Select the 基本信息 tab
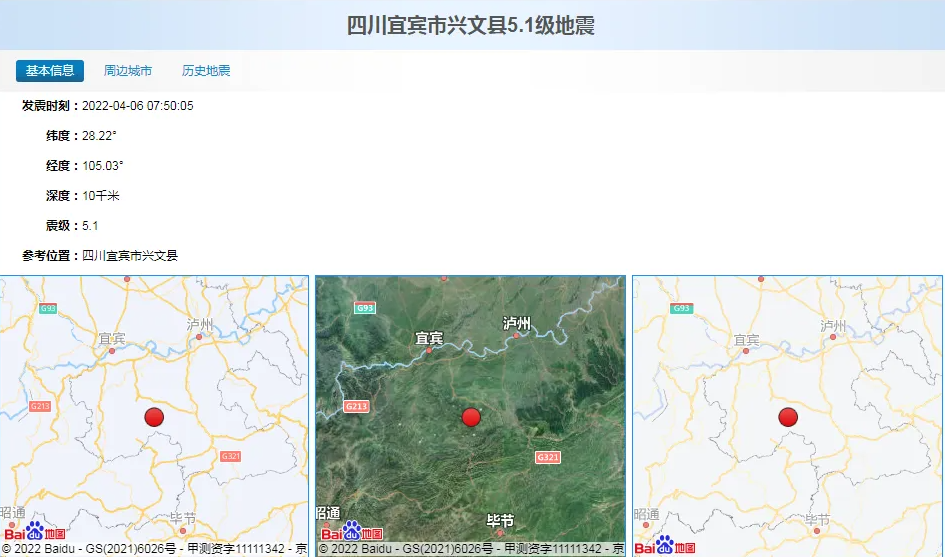Screen dimensions: 945x557 coord(49,71)
